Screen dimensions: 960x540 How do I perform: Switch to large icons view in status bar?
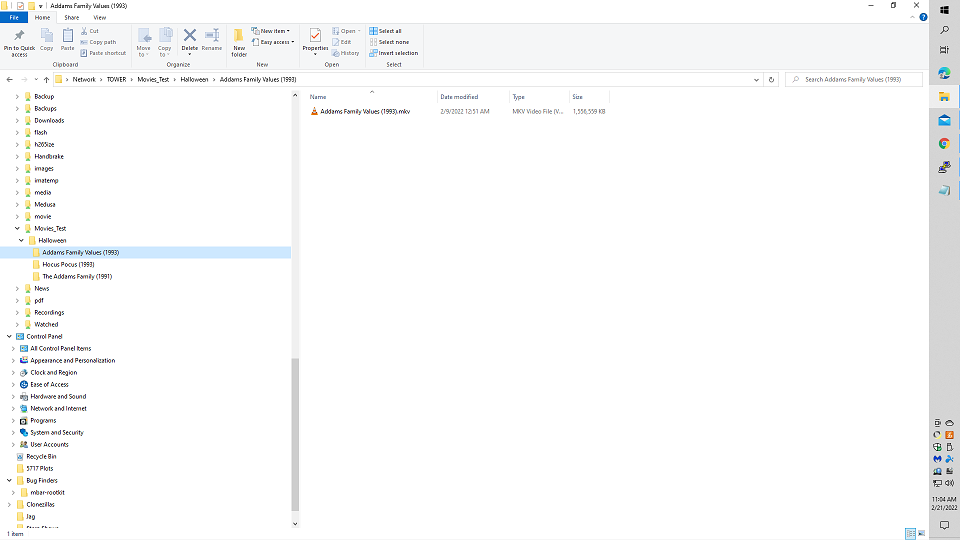920,534
